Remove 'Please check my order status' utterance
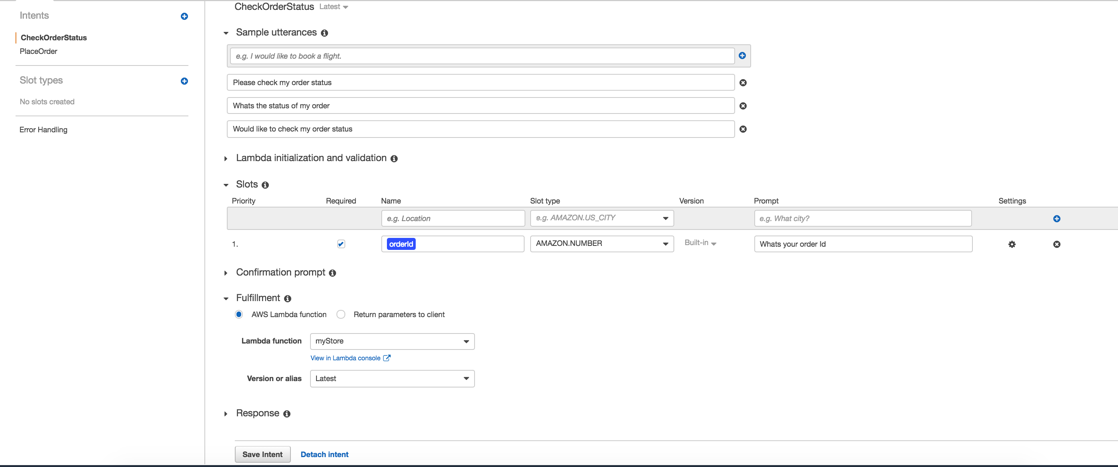1118x467 pixels. (743, 83)
